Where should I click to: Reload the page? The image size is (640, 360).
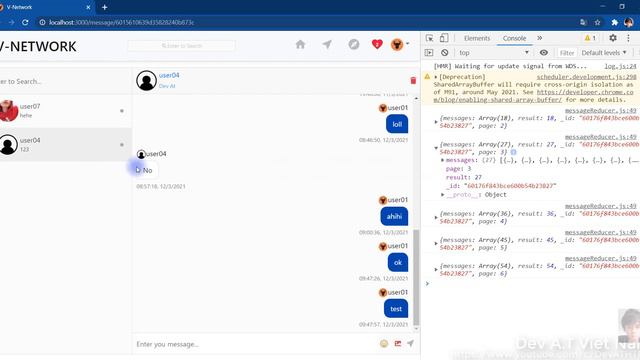click(25, 22)
